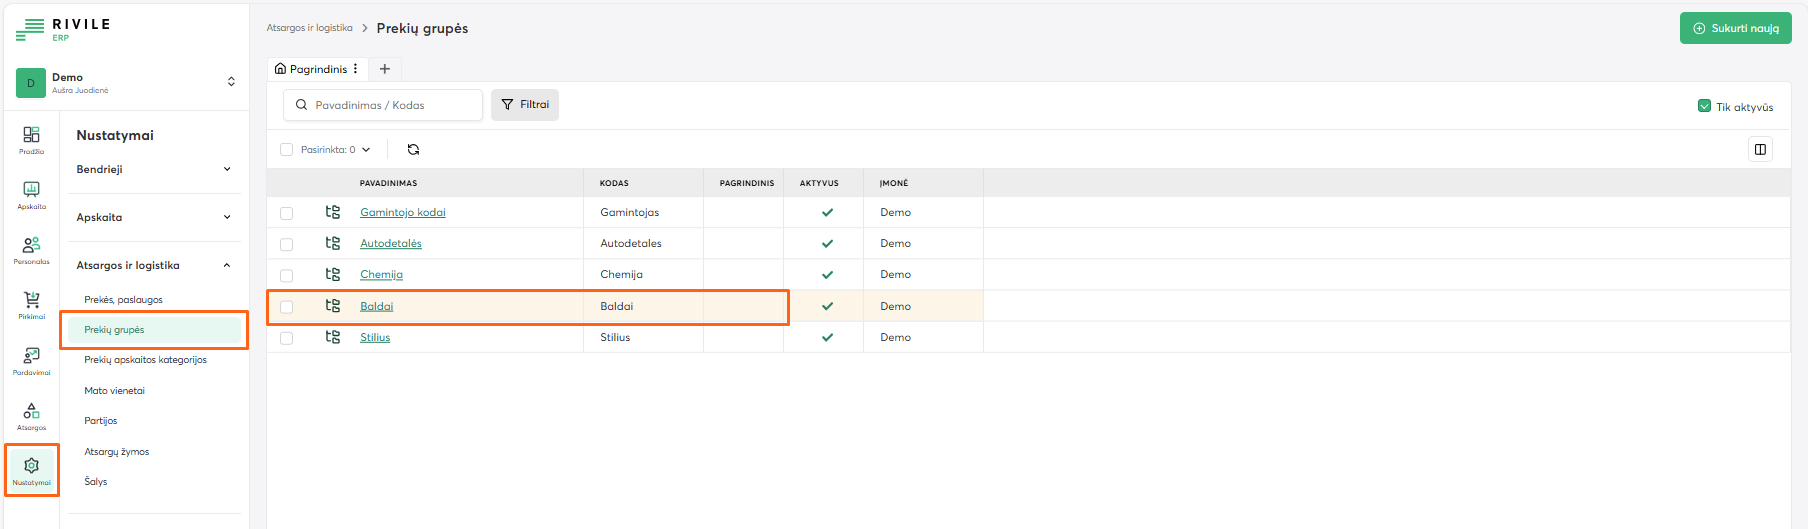Click the hierarchy icon in Autodetalės row
The width and height of the screenshot is (1808, 529).
pos(333,243)
